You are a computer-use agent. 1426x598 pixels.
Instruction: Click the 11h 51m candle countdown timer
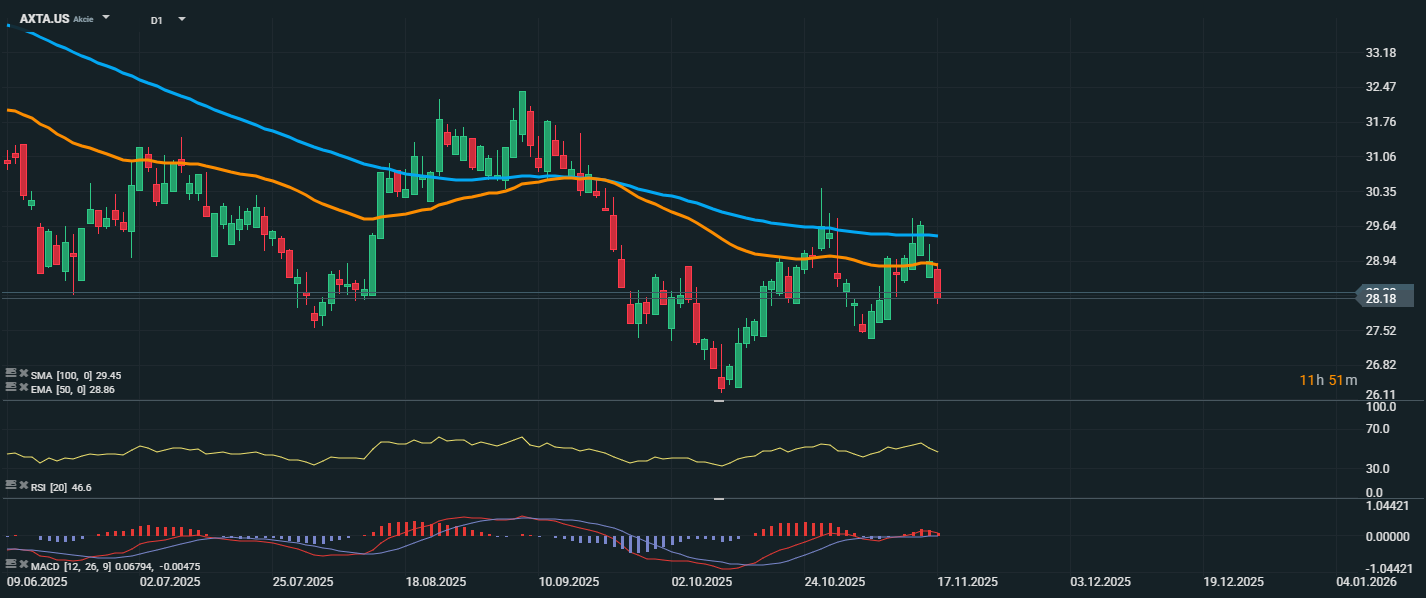1328,380
